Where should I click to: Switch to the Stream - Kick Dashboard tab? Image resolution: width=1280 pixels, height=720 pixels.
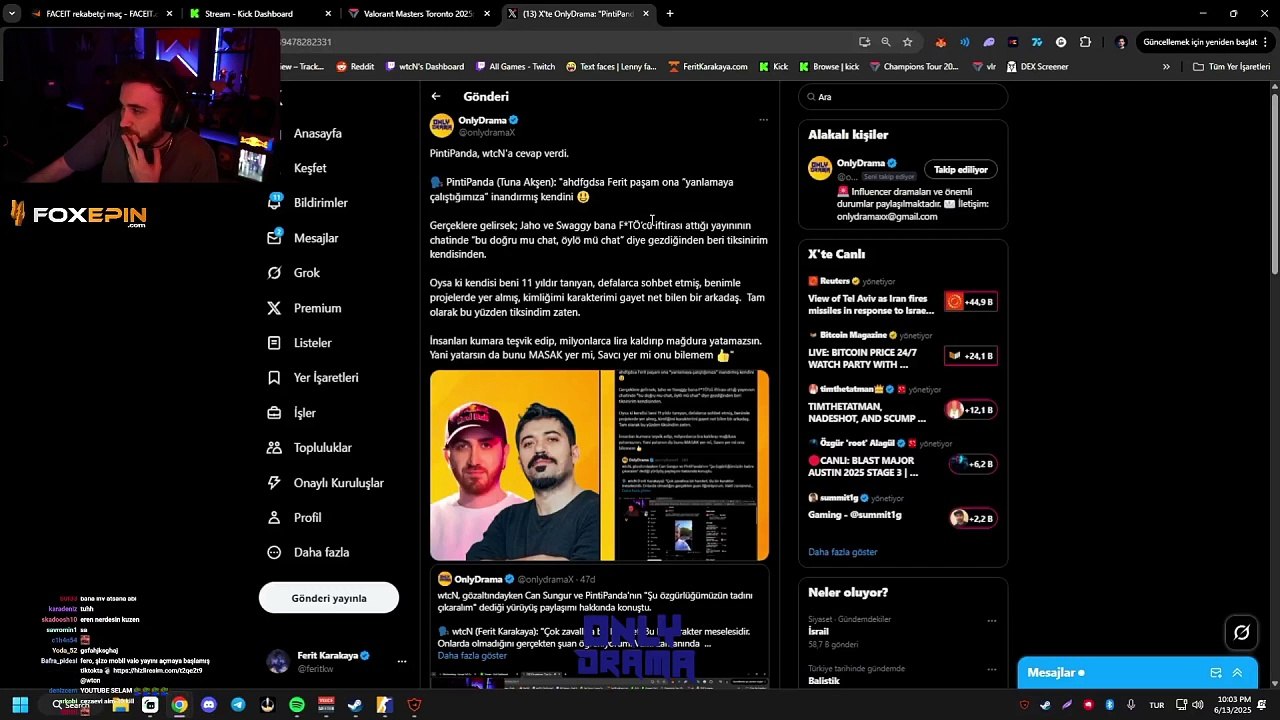point(258,14)
